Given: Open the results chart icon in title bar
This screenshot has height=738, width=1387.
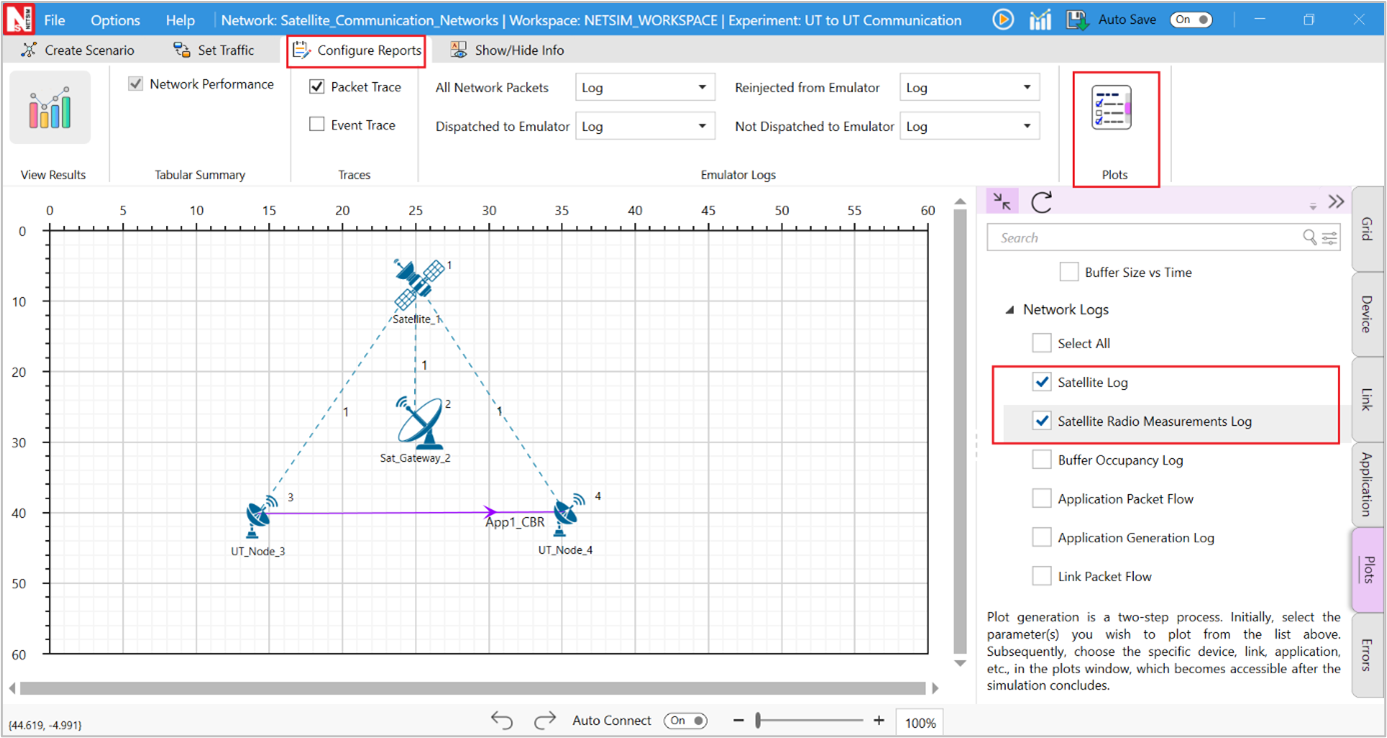Looking at the screenshot, I should point(1040,20).
